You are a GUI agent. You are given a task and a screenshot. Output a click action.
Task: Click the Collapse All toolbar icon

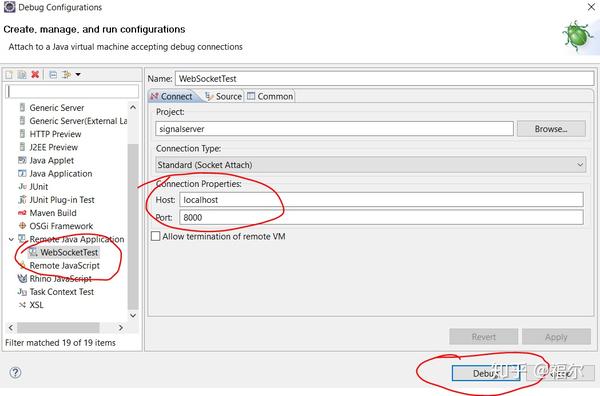click(x=53, y=75)
